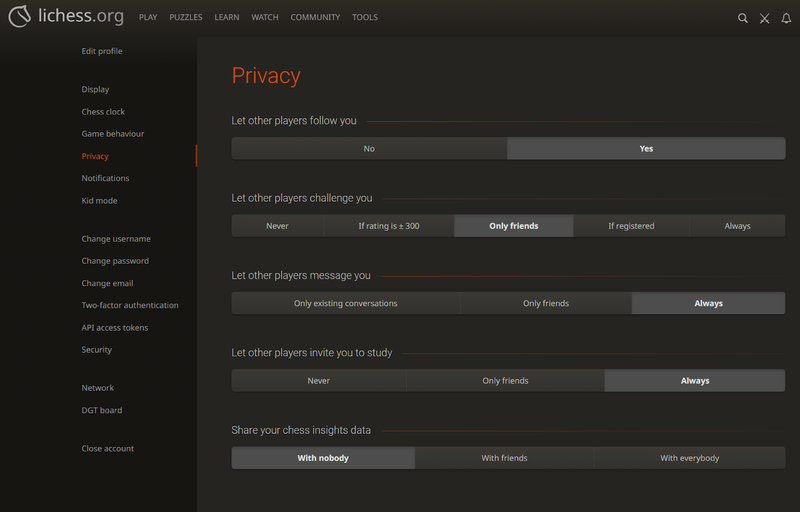
Task: Open the search magnifier icon
Action: 742,18
